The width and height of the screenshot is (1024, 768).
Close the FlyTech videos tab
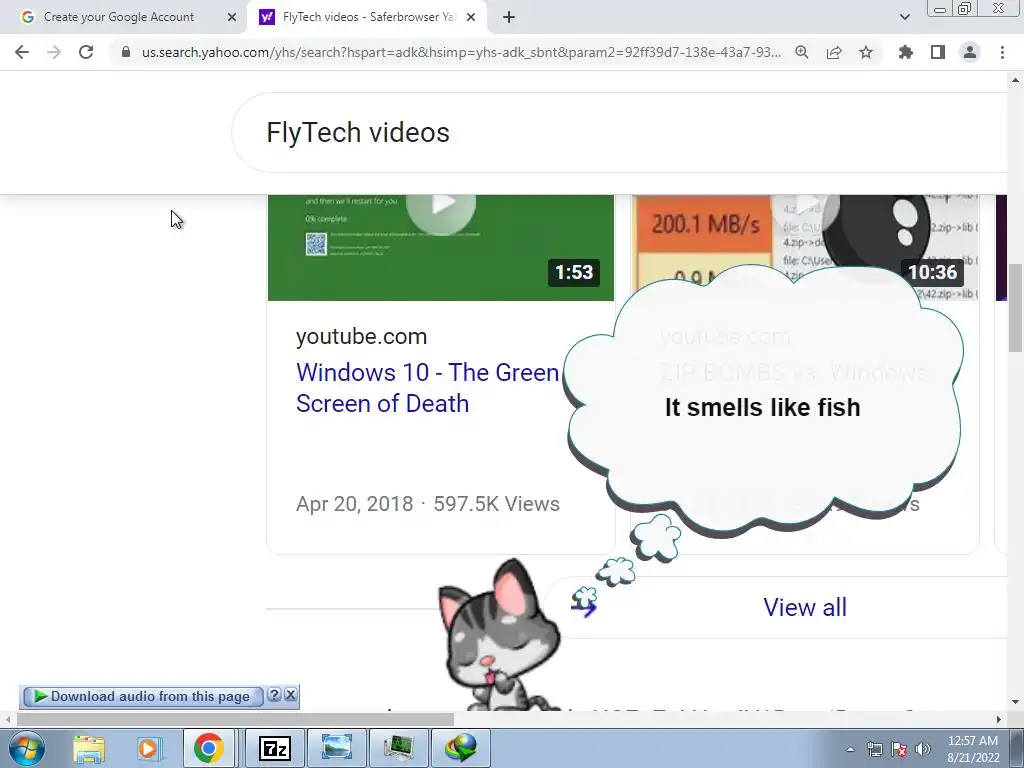[471, 17]
